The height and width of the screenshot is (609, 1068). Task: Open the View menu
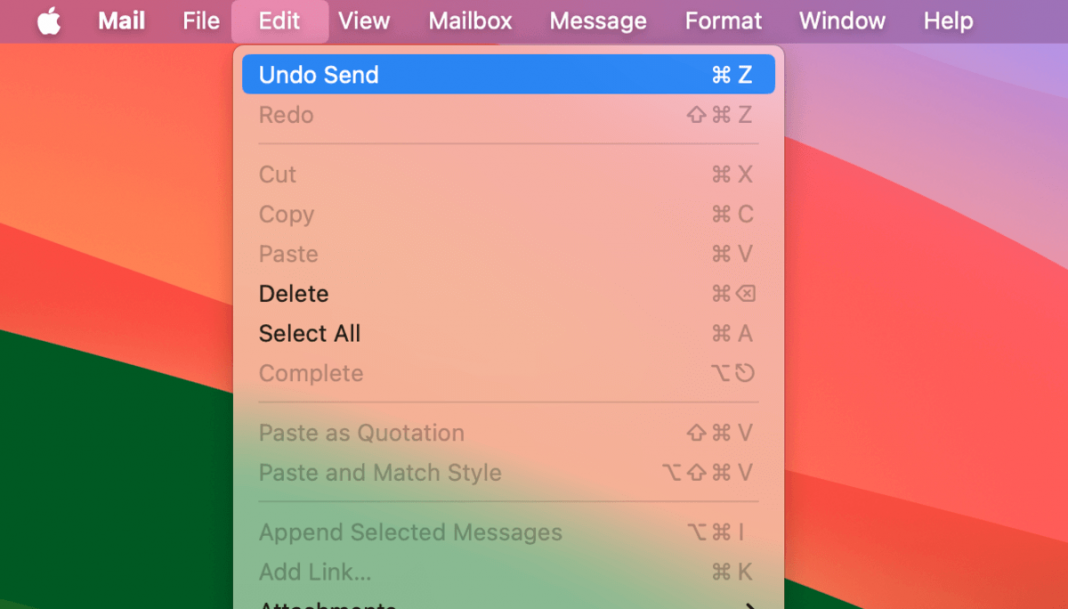pos(364,20)
